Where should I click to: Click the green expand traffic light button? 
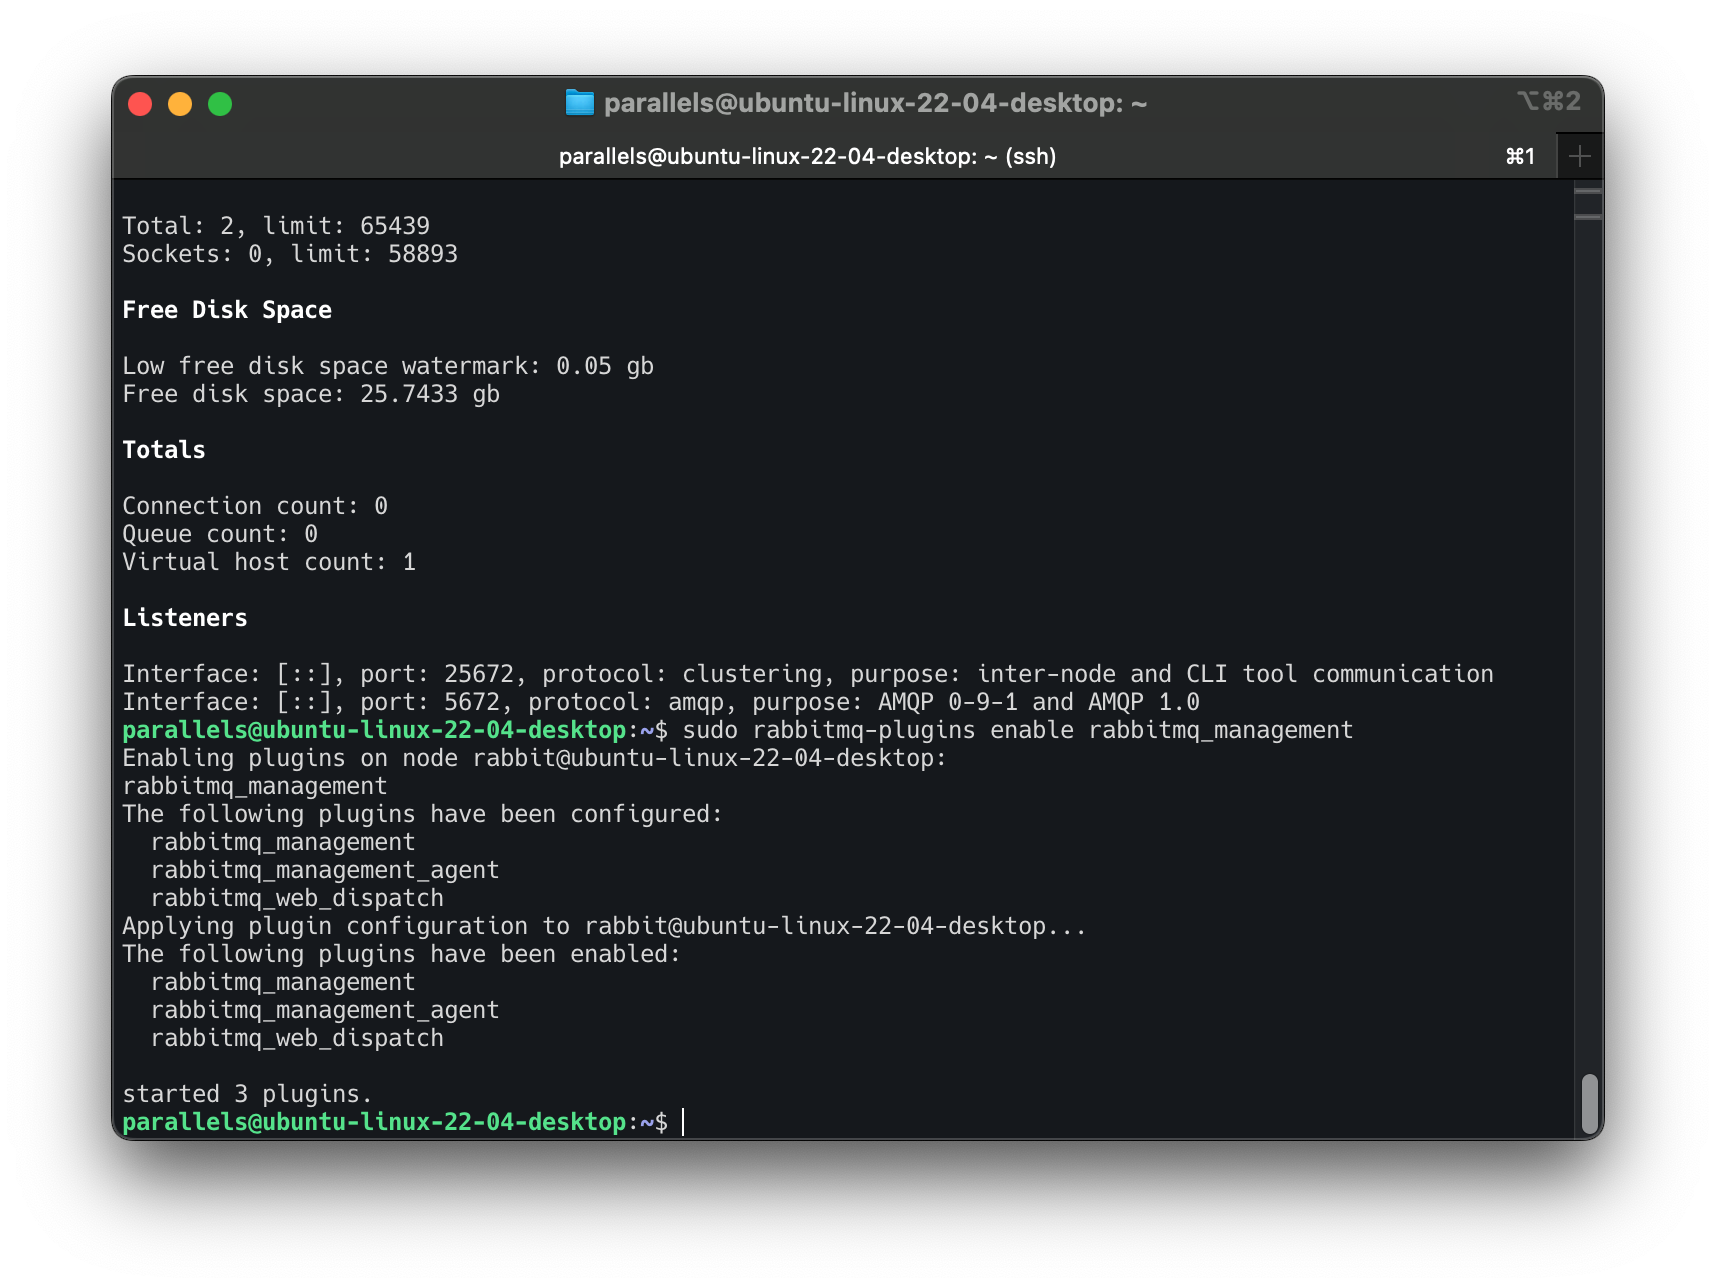(220, 103)
